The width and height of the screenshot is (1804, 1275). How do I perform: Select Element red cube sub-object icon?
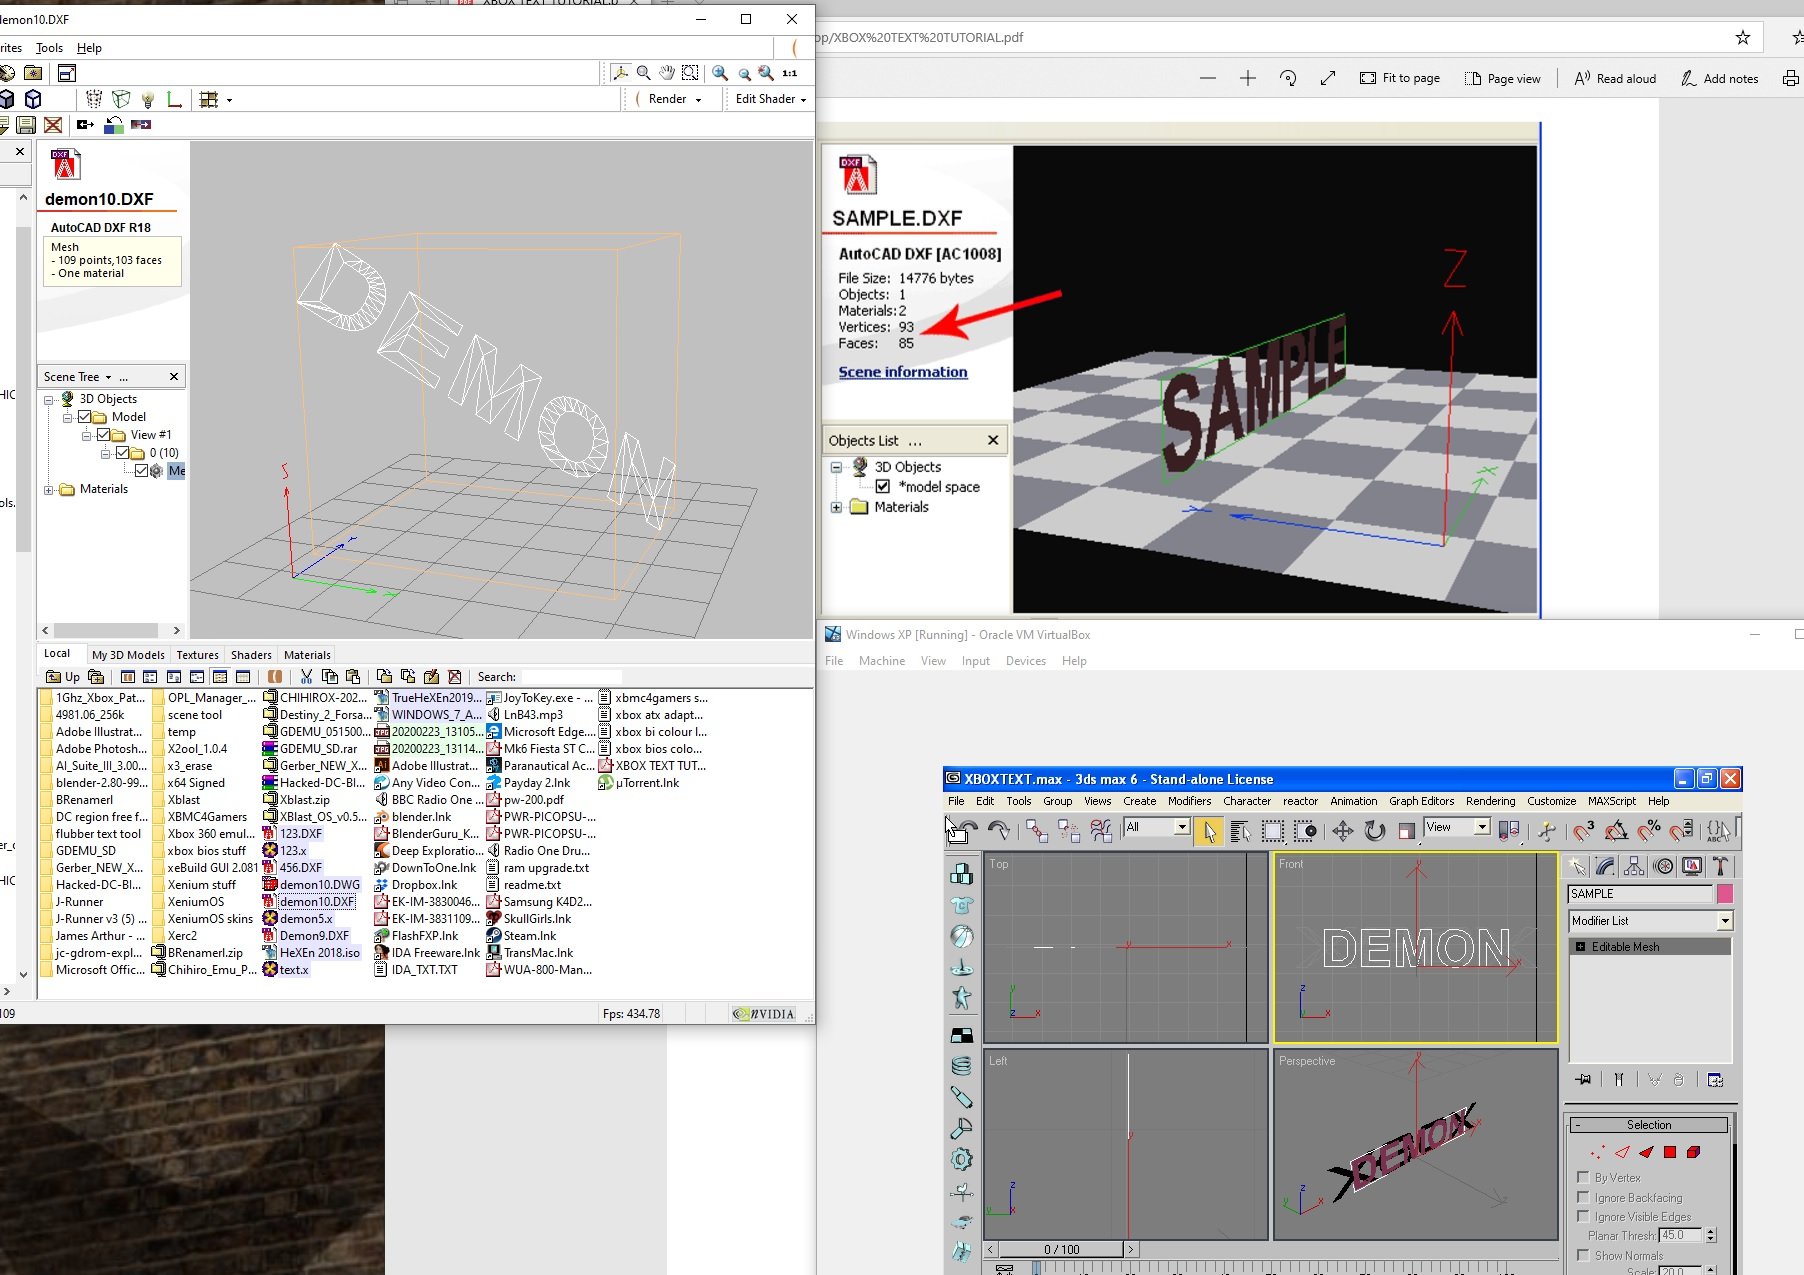(1693, 1152)
